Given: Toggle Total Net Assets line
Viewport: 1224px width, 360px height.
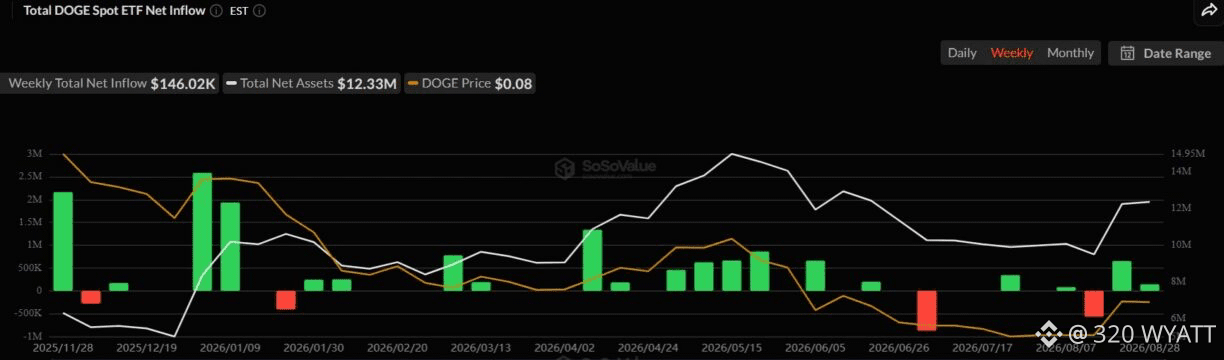Looking at the screenshot, I should point(312,84).
